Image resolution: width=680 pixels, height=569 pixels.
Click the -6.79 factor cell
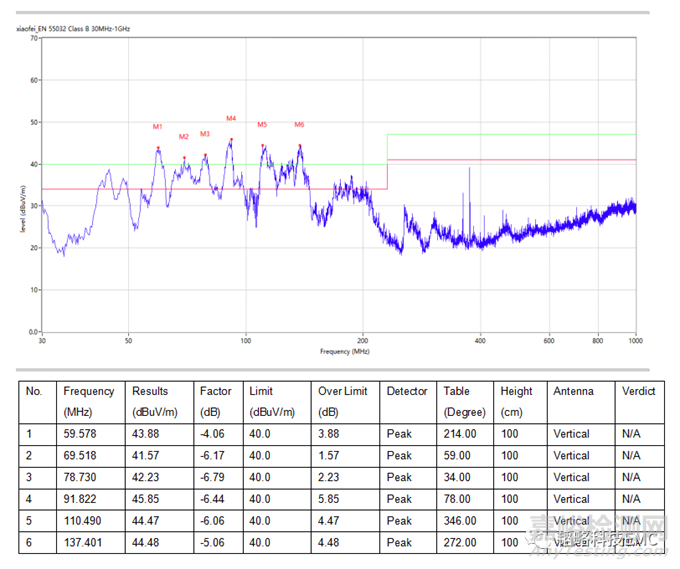[x=215, y=477]
